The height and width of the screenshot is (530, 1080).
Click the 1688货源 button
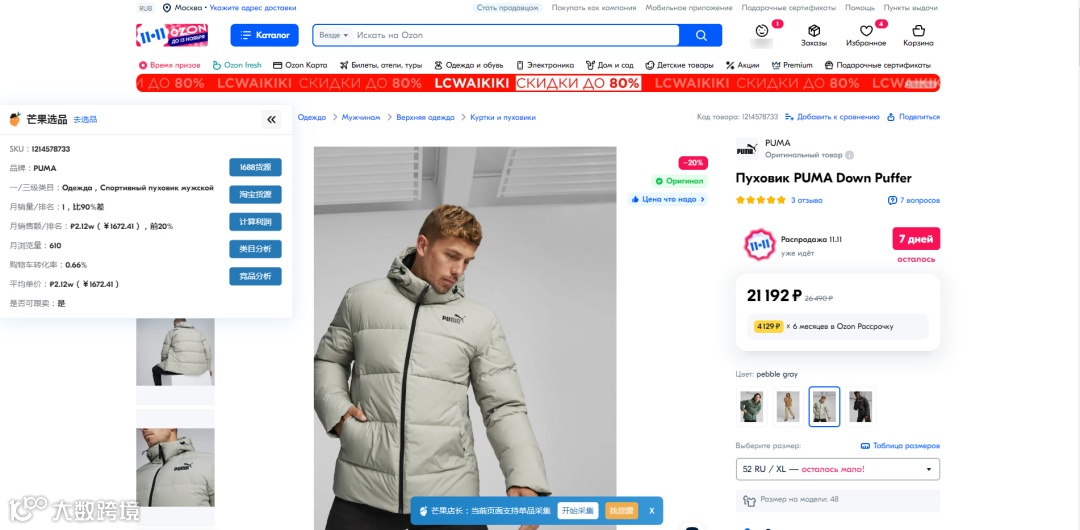[x=256, y=167]
